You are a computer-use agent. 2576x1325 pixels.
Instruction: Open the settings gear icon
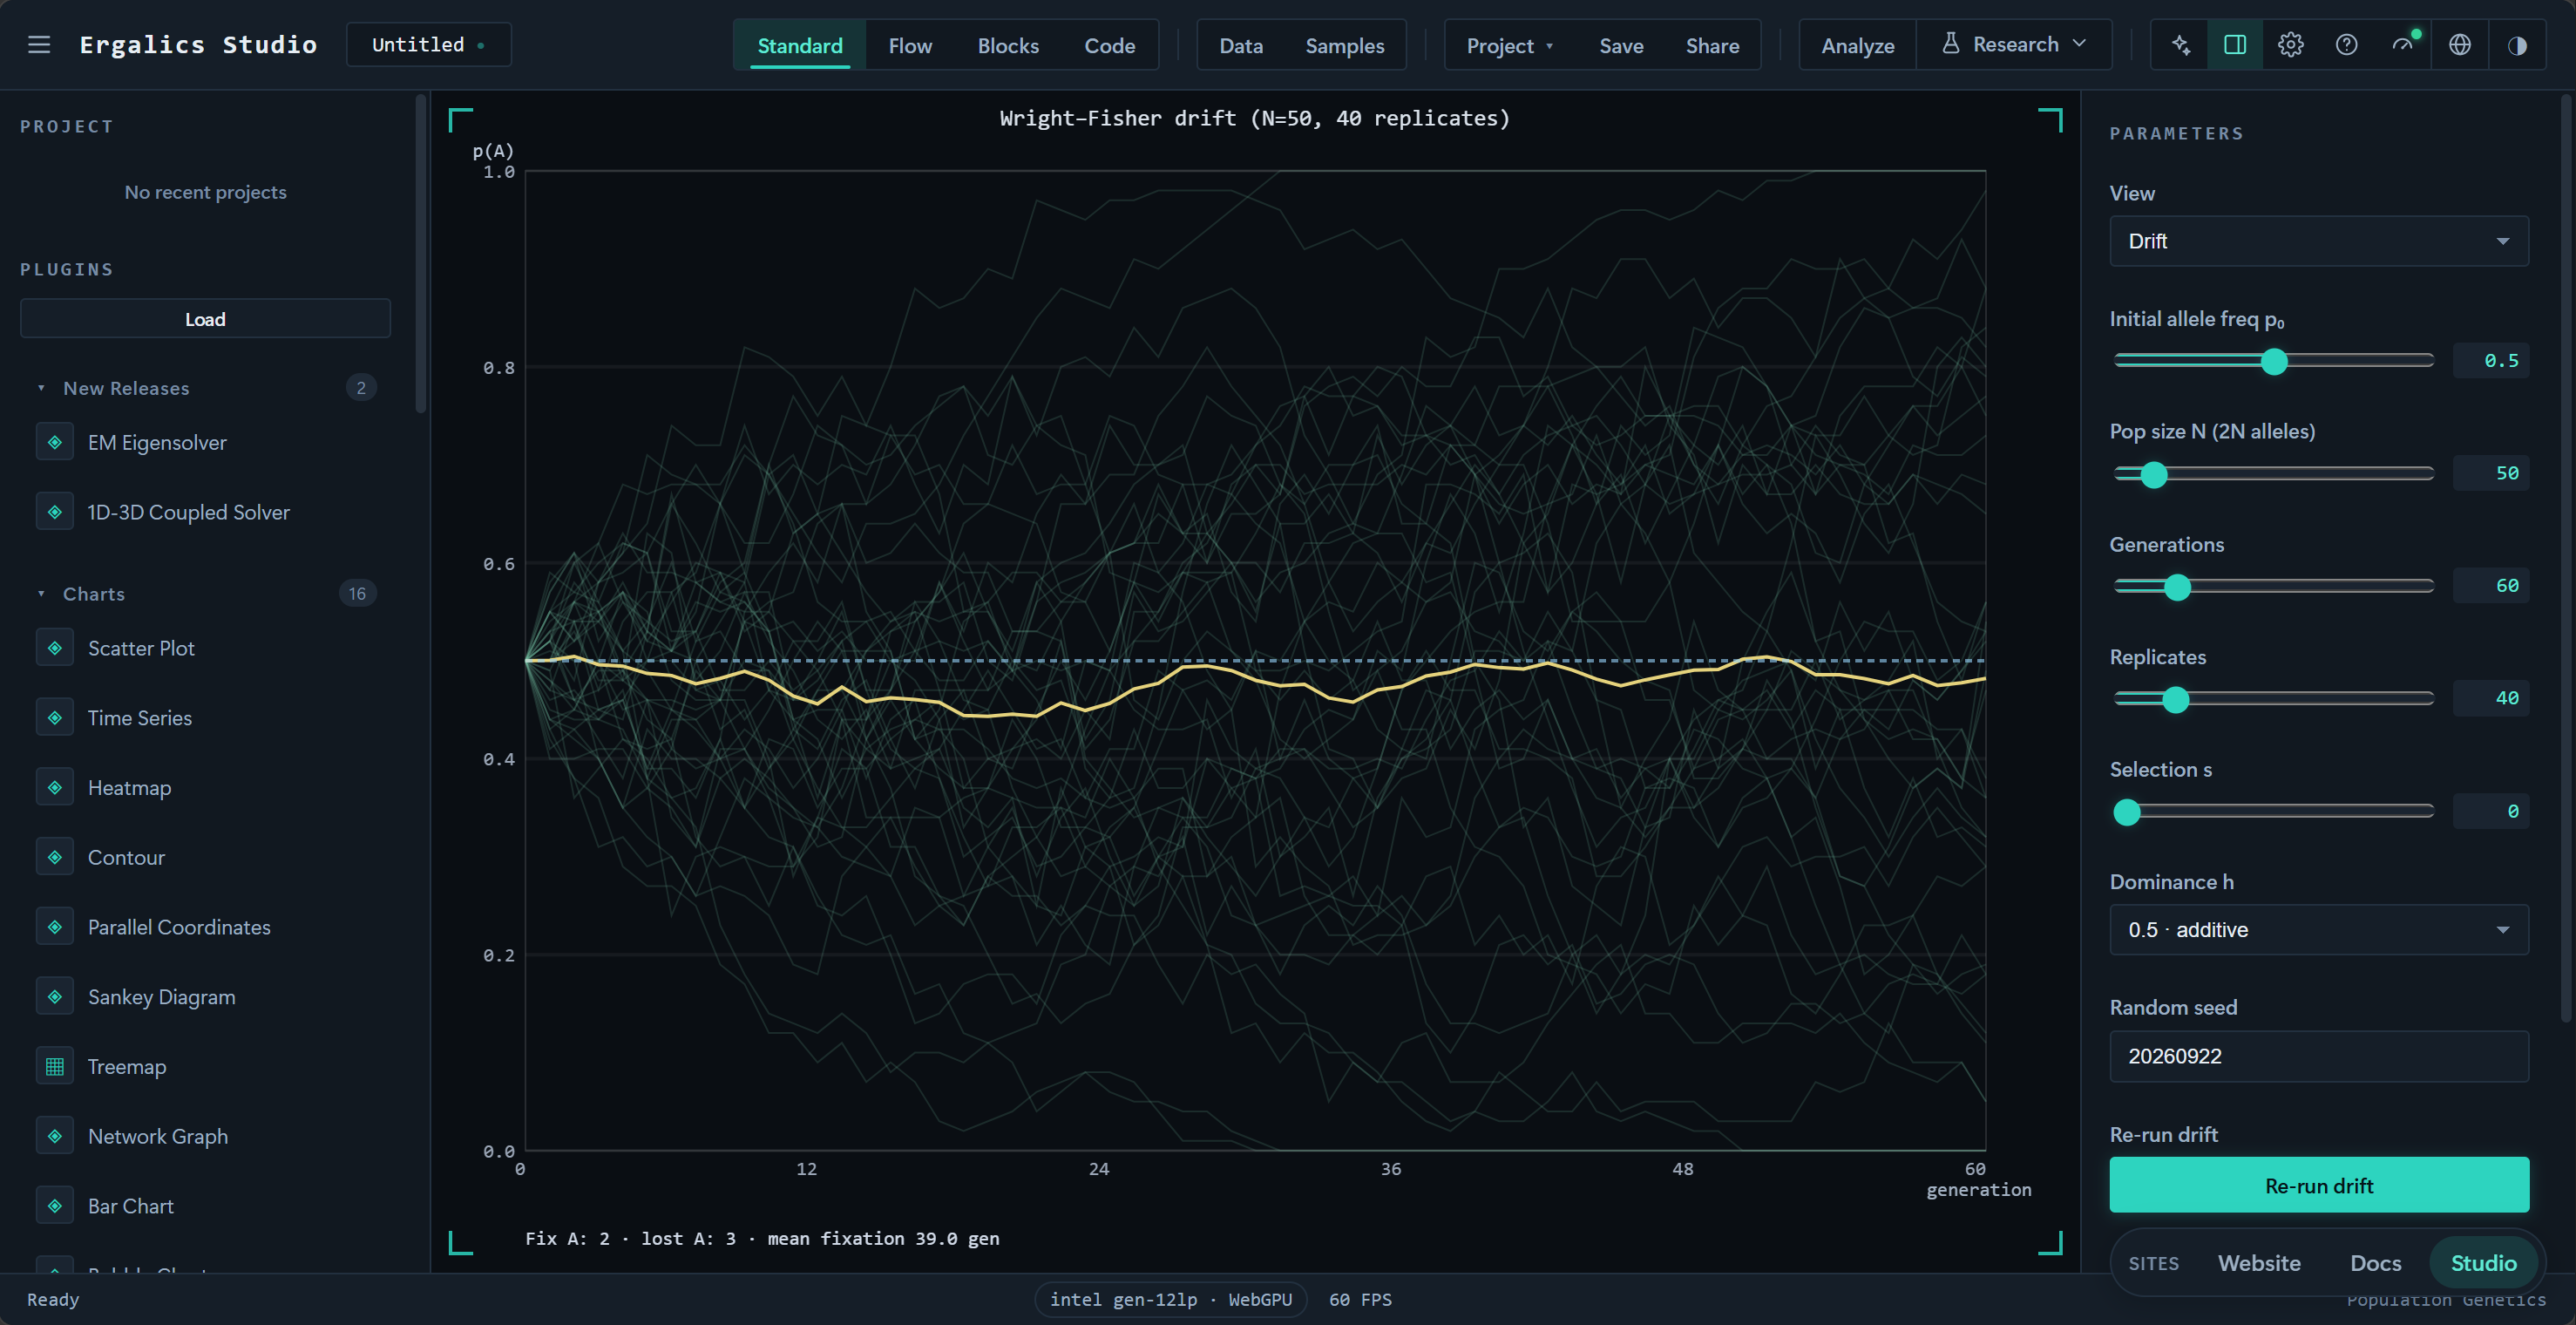click(x=2291, y=45)
